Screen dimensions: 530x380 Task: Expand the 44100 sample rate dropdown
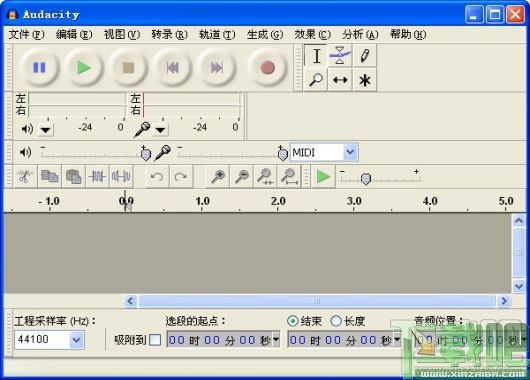tap(76, 340)
